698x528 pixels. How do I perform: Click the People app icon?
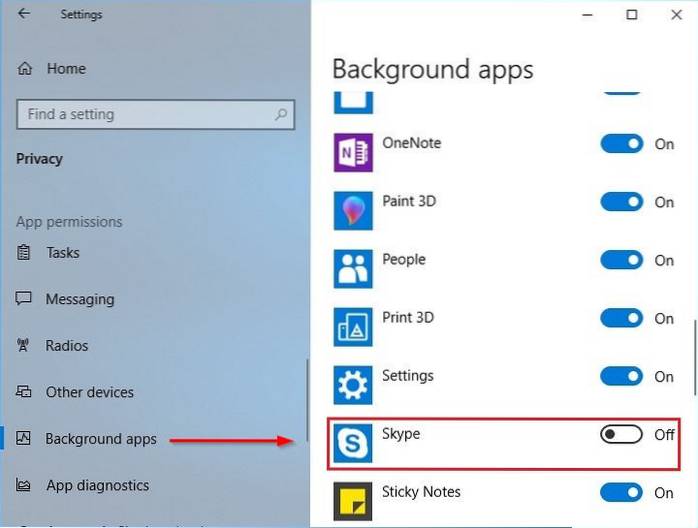tap(353, 269)
